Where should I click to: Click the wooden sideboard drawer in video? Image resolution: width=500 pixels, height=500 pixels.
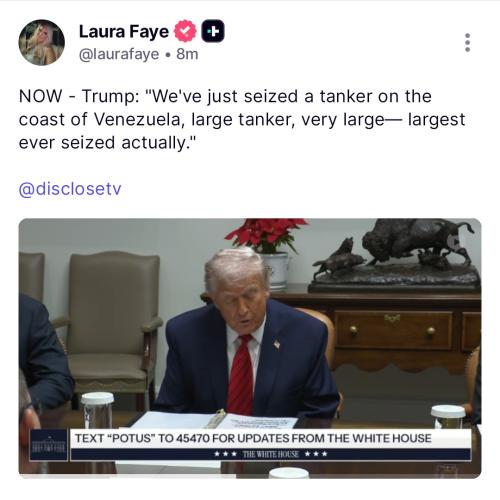(393, 329)
